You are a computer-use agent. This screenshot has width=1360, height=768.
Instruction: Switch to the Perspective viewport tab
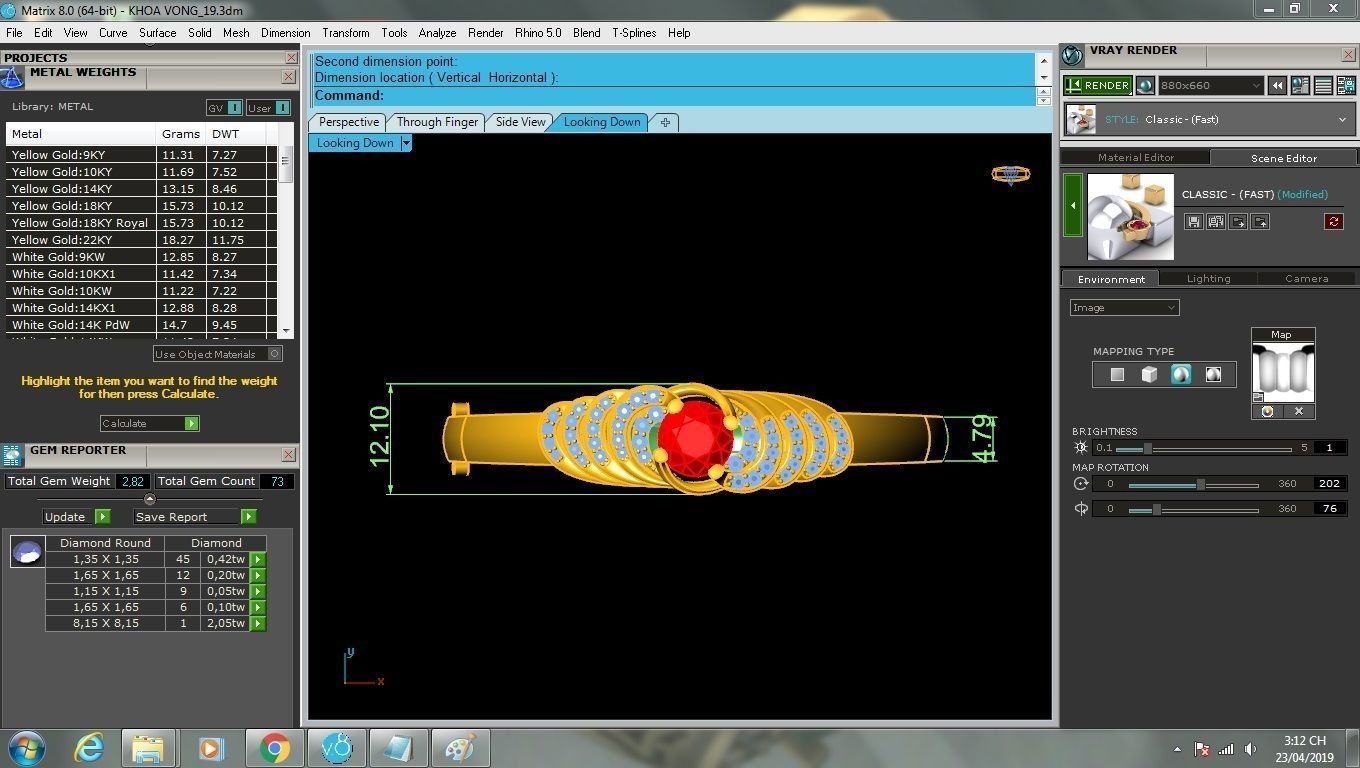tap(349, 122)
